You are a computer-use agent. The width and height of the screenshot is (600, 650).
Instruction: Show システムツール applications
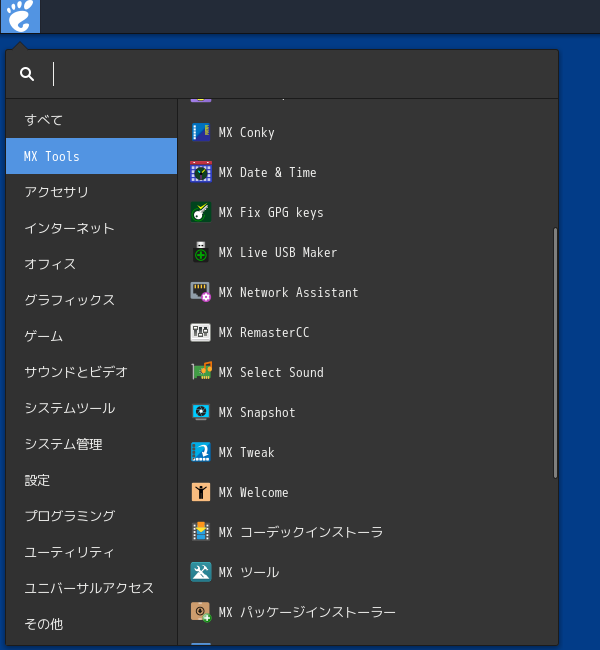click(92, 408)
